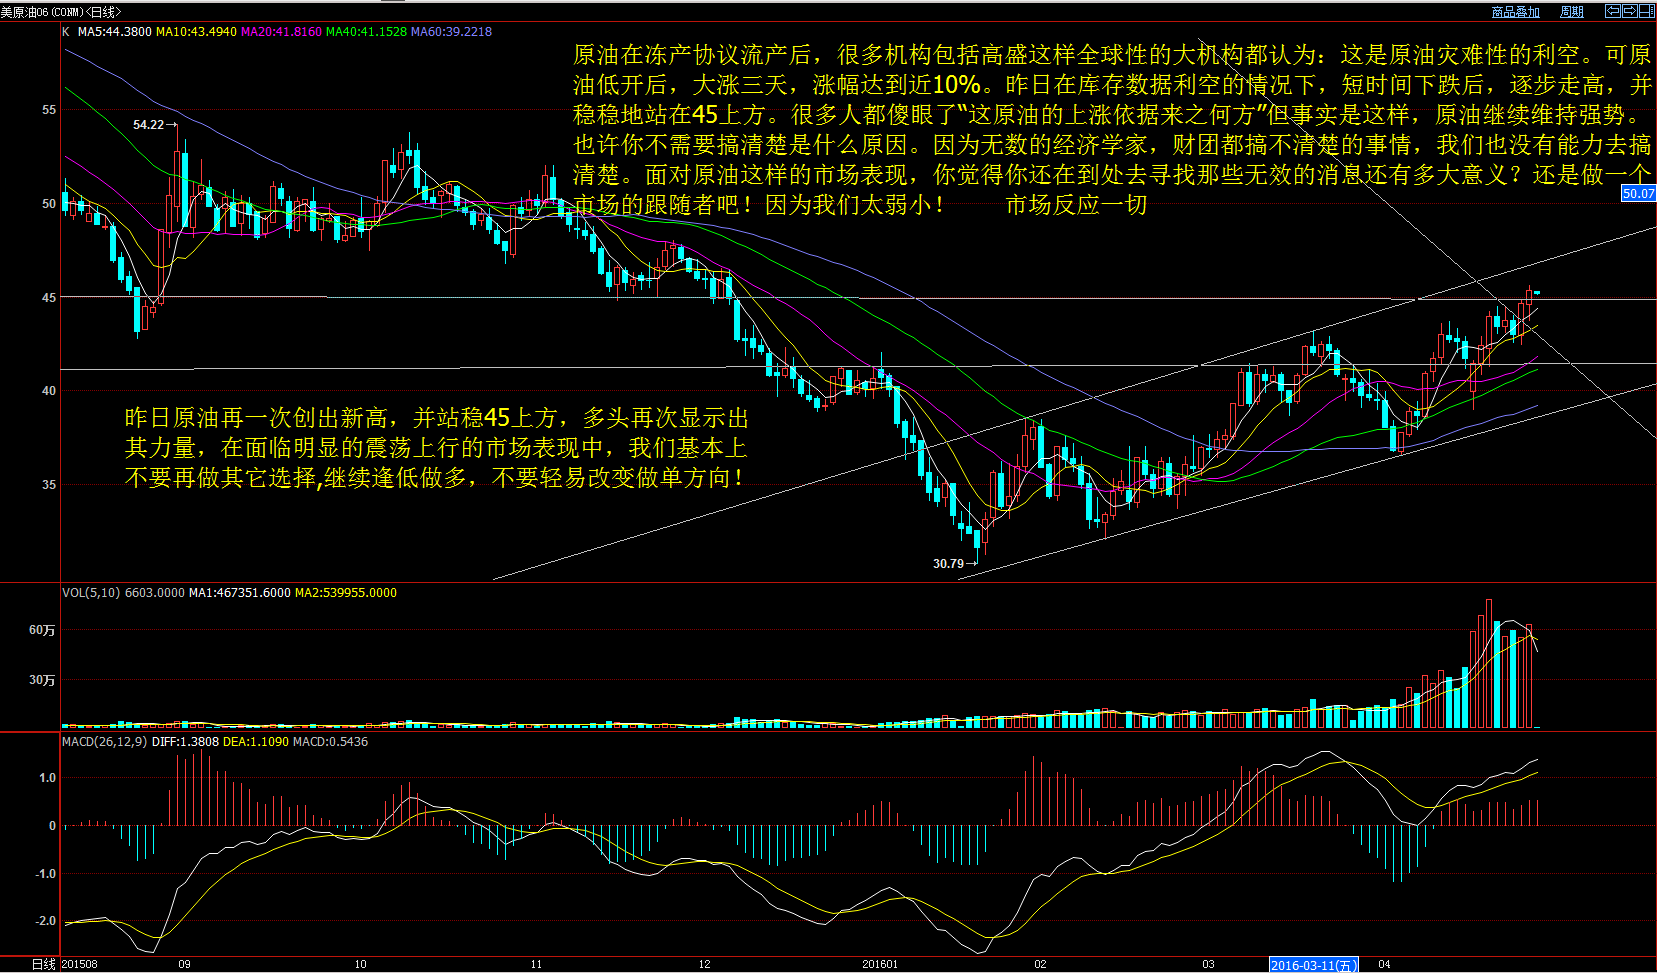The image size is (1657, 973).
Task: Click the 201601 date on time axis
Action: [880, 965]
